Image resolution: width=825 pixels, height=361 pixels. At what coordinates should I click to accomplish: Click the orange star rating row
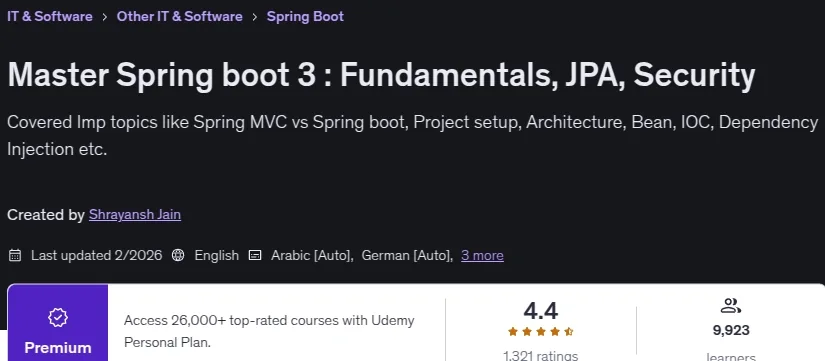(x=540, y=332)
